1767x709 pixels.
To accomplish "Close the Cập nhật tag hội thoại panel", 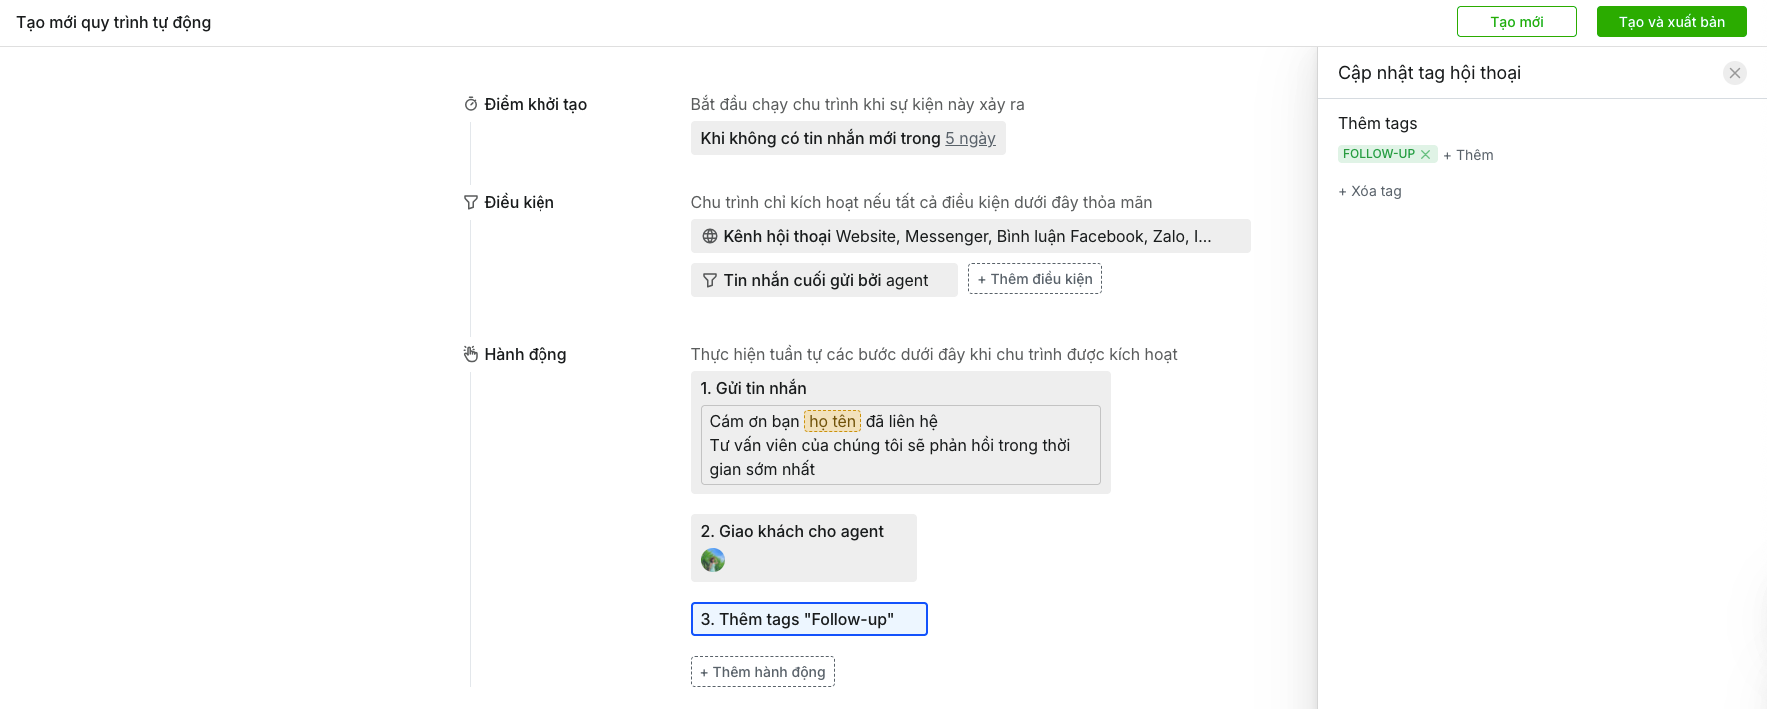I will [1734, 73].
